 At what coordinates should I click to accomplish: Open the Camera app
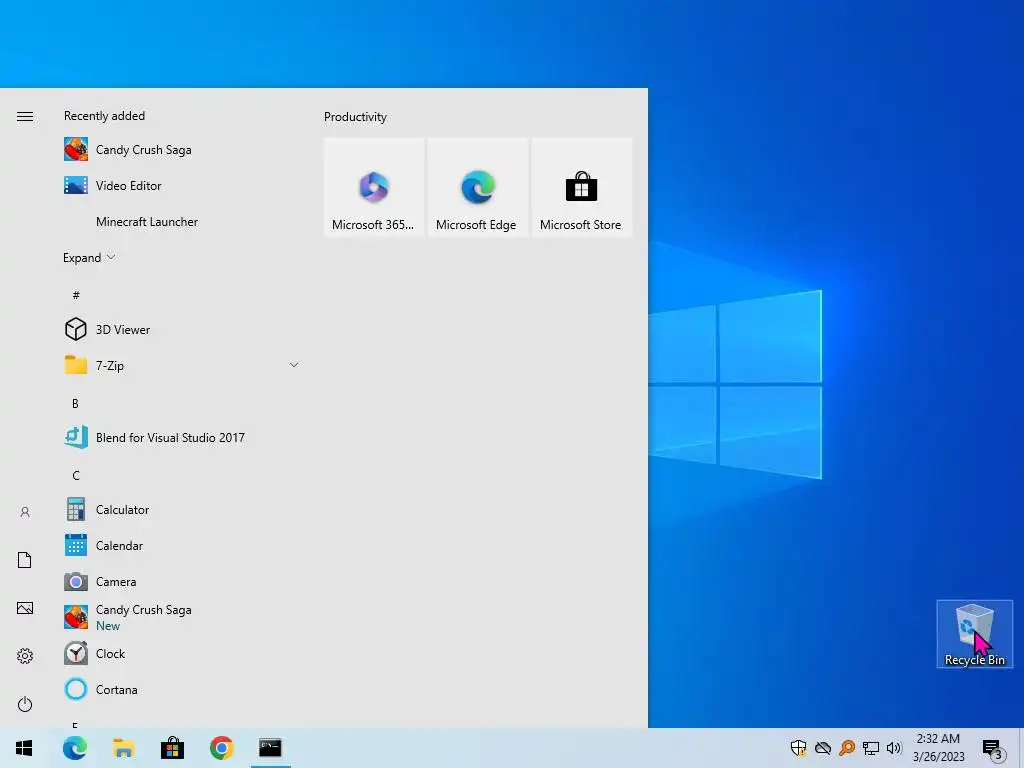(x=182, y=581)
